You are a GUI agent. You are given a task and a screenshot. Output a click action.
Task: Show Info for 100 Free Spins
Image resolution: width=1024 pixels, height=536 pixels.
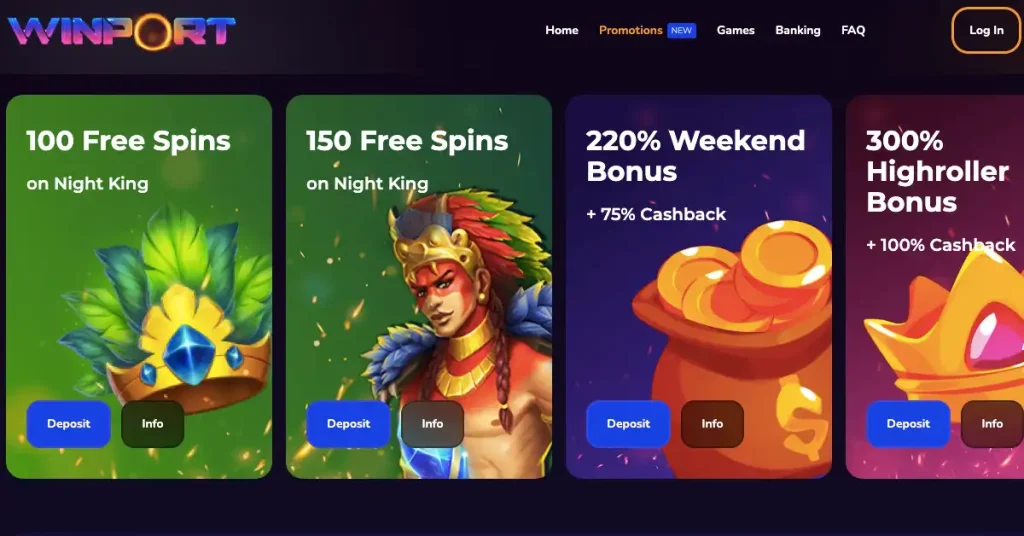(152, 424)
